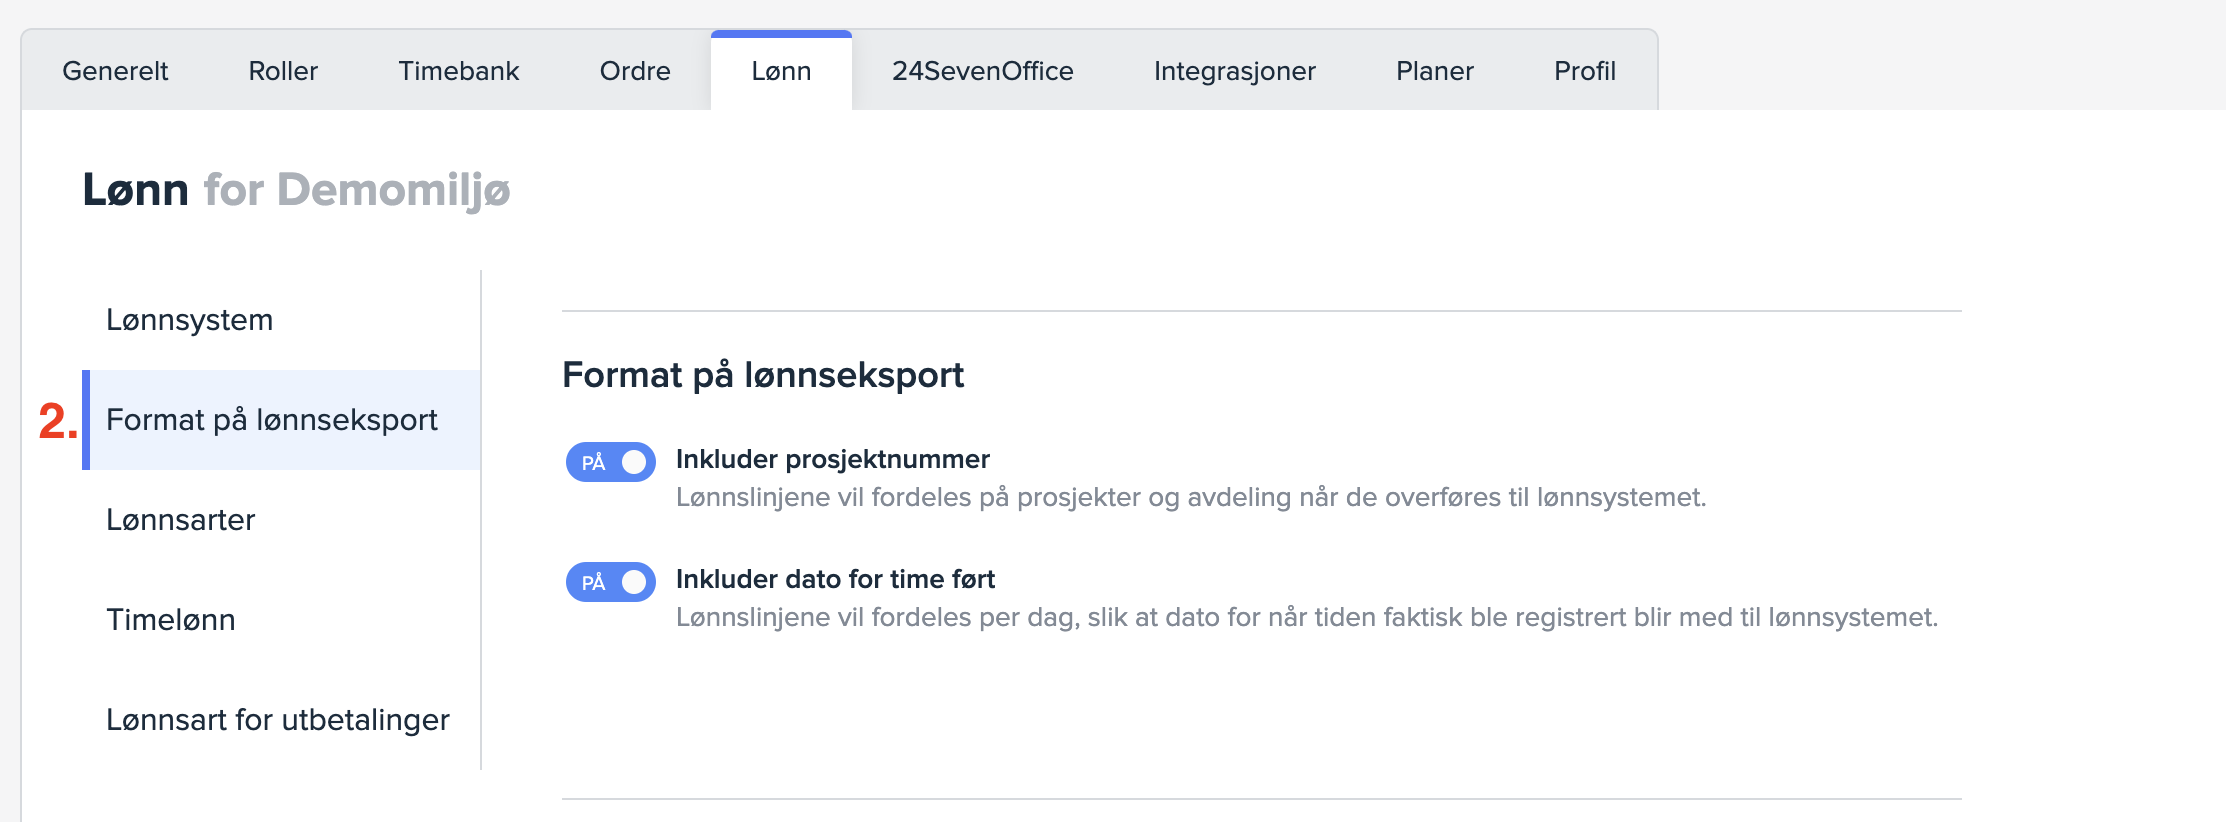2226x822 pixels.
Task: Switch to the Integrasjoner tab
Action: pos(1234,71)
